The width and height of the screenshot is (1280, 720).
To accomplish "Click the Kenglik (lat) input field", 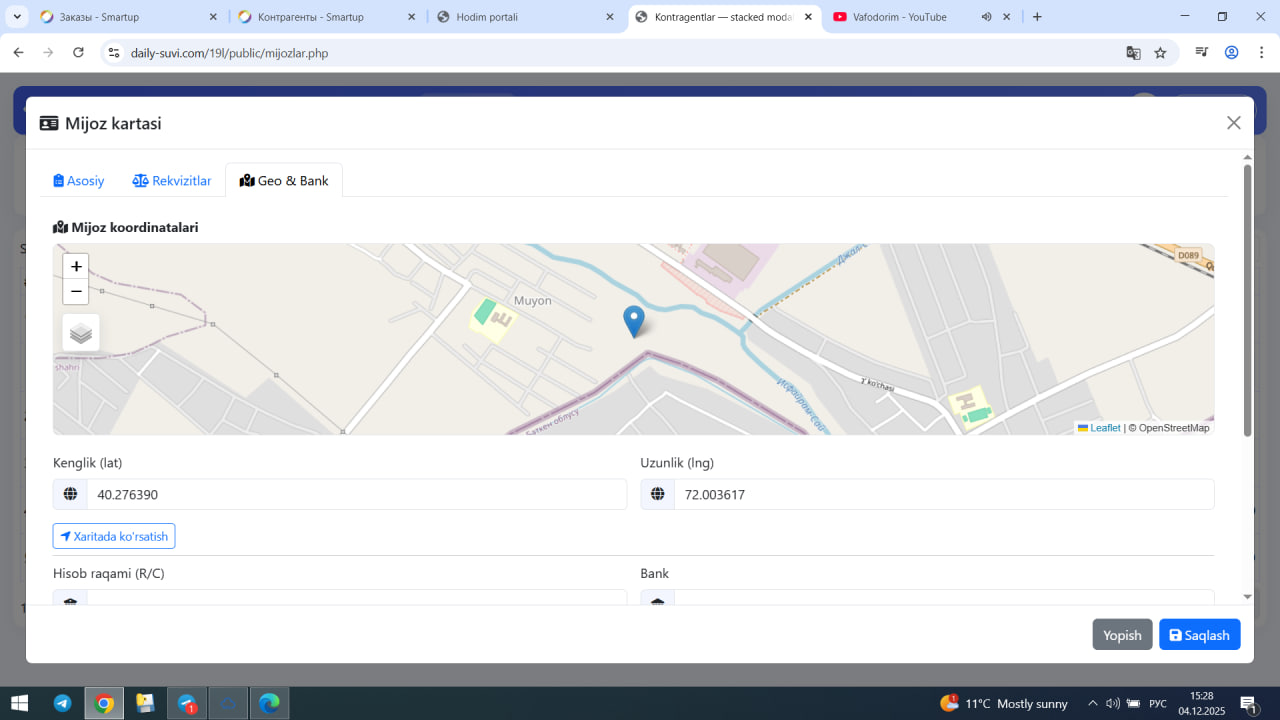I will click(x=356, y=494).
